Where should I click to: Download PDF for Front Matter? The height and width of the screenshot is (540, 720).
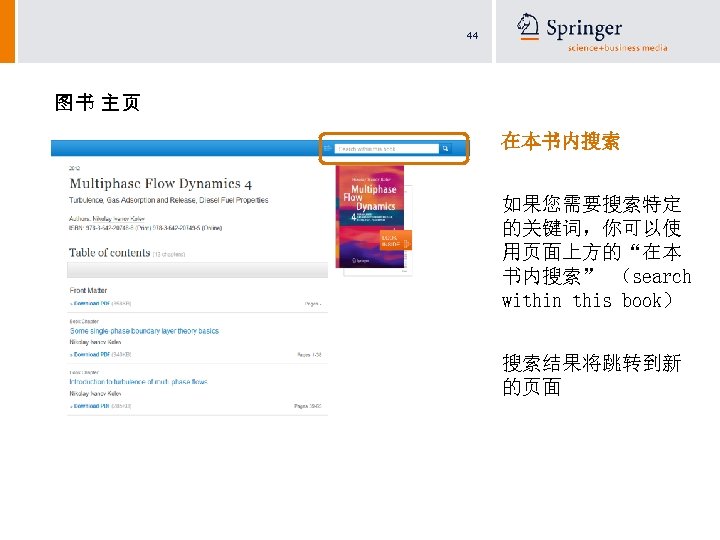[91, 304]
